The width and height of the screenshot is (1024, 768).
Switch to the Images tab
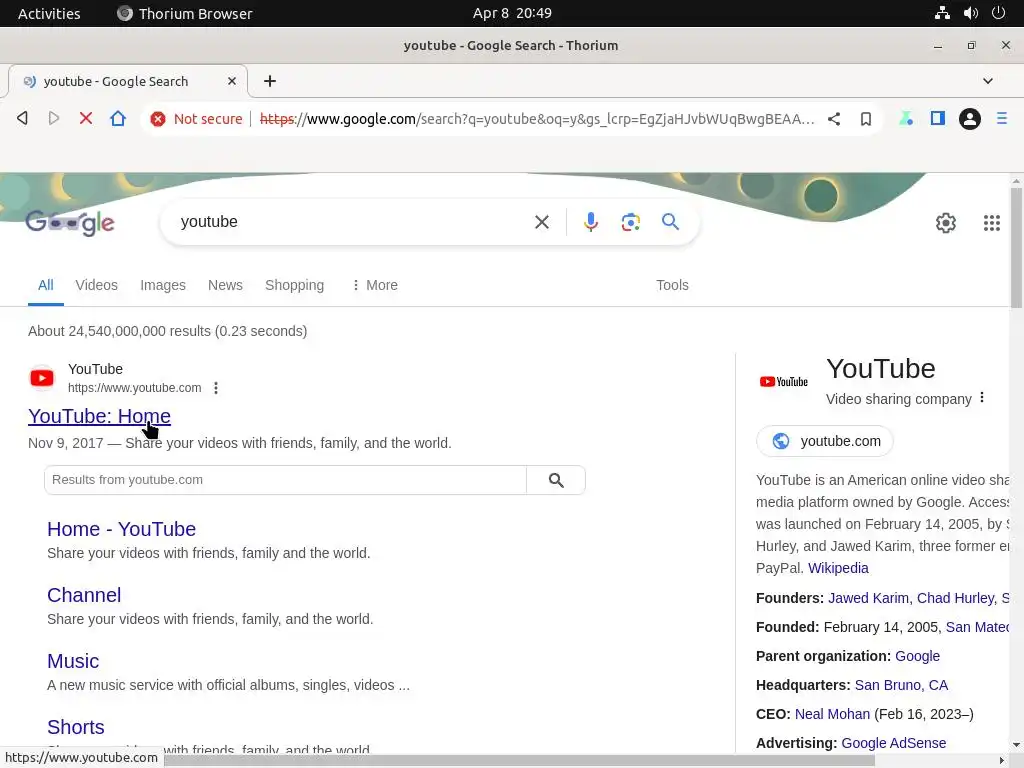click(163, 285)
